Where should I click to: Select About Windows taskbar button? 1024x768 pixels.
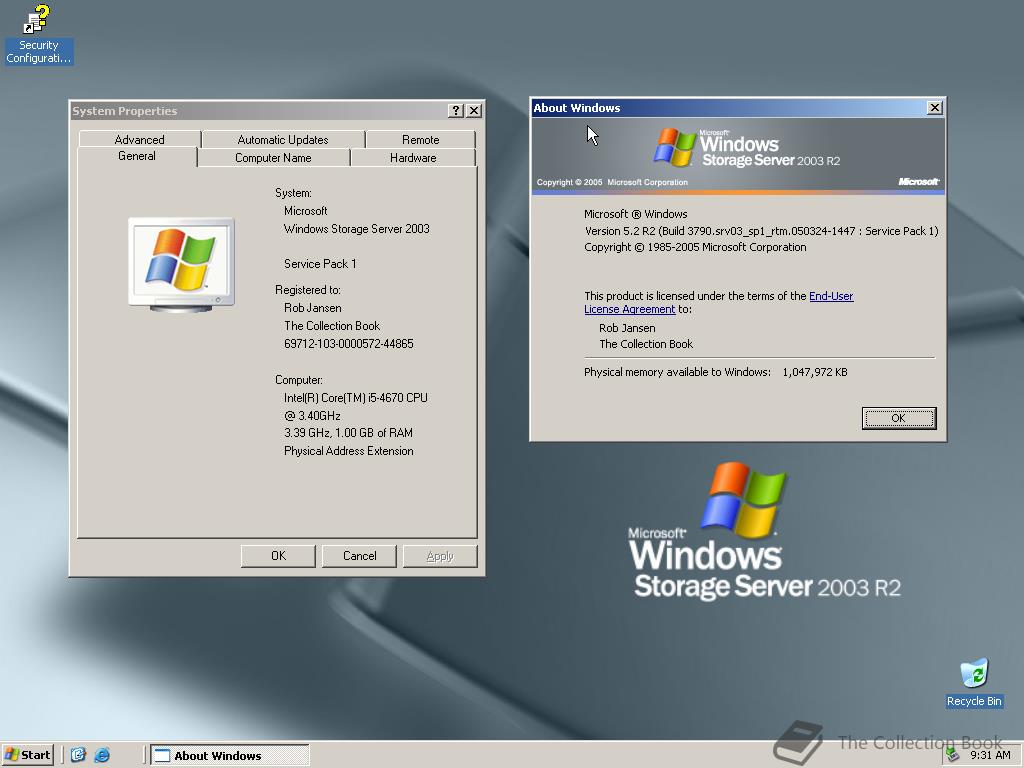[230, 756]
